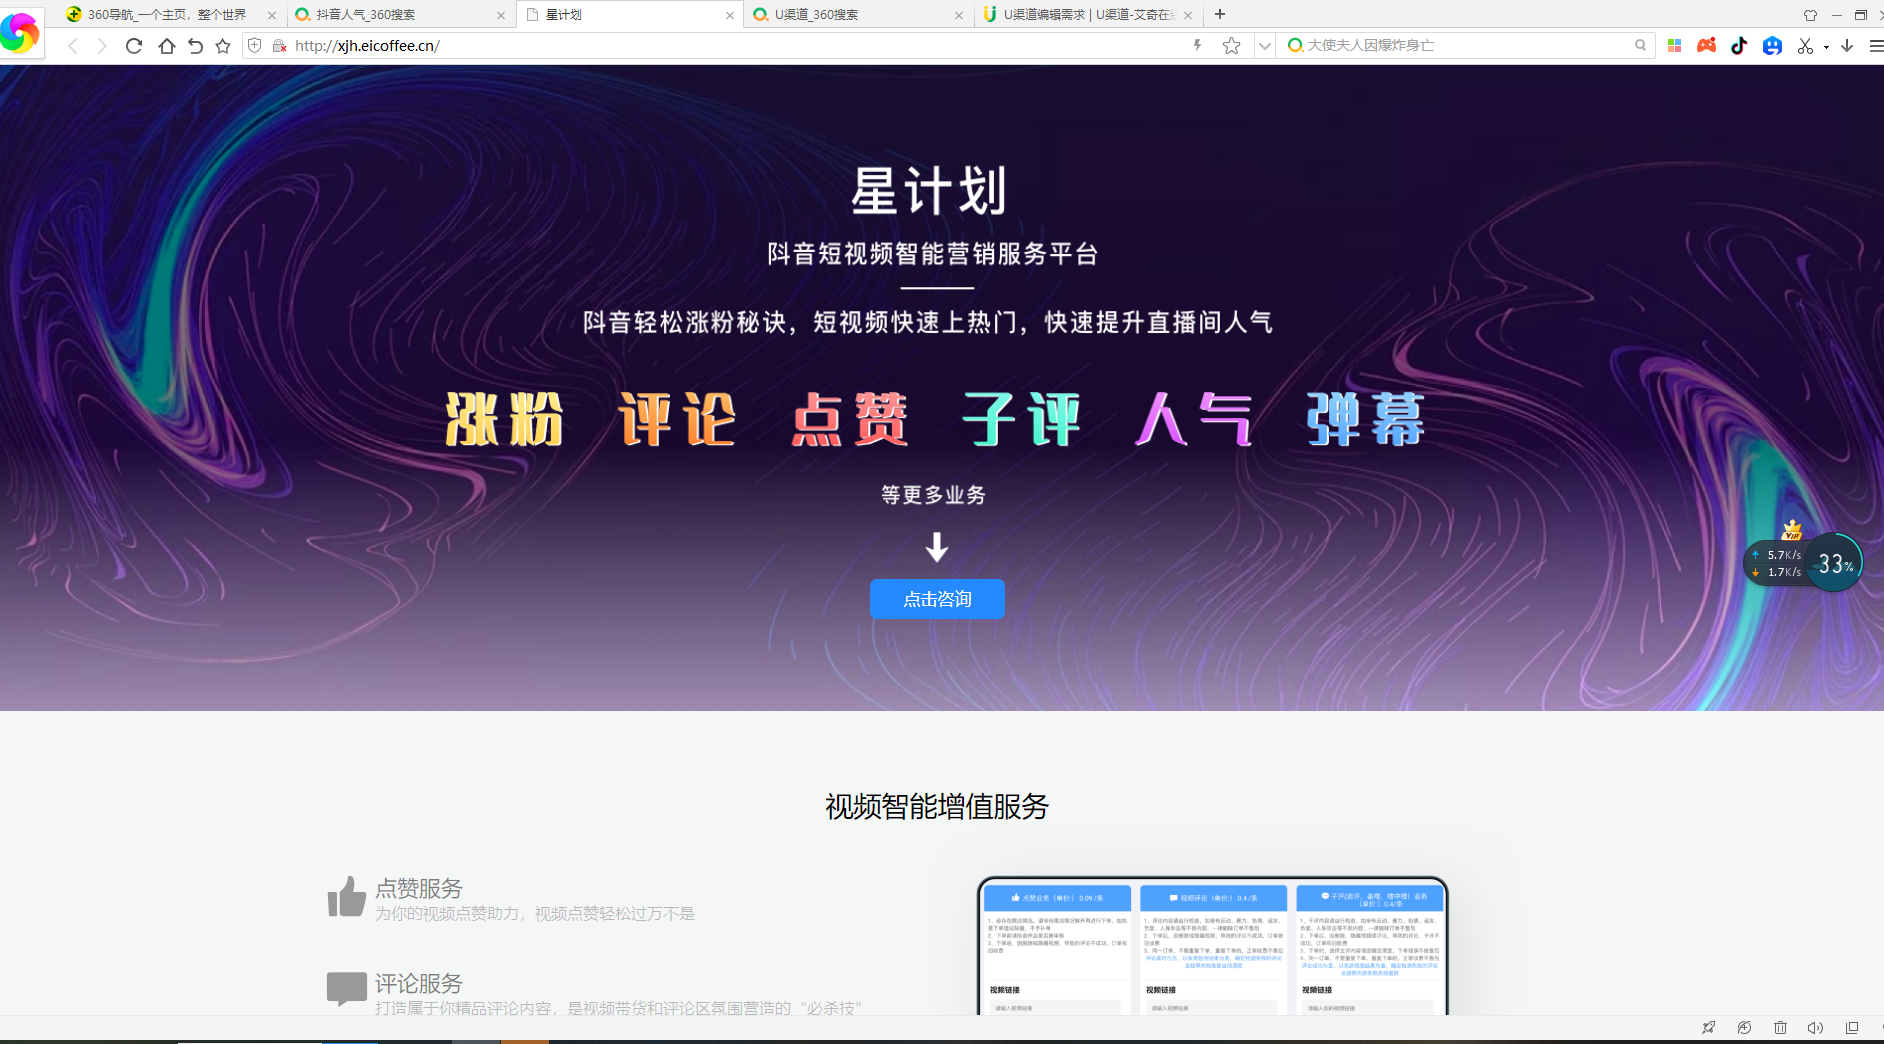
Task: Click the 点赞服务 heading
Action: (x=419, y=888)
